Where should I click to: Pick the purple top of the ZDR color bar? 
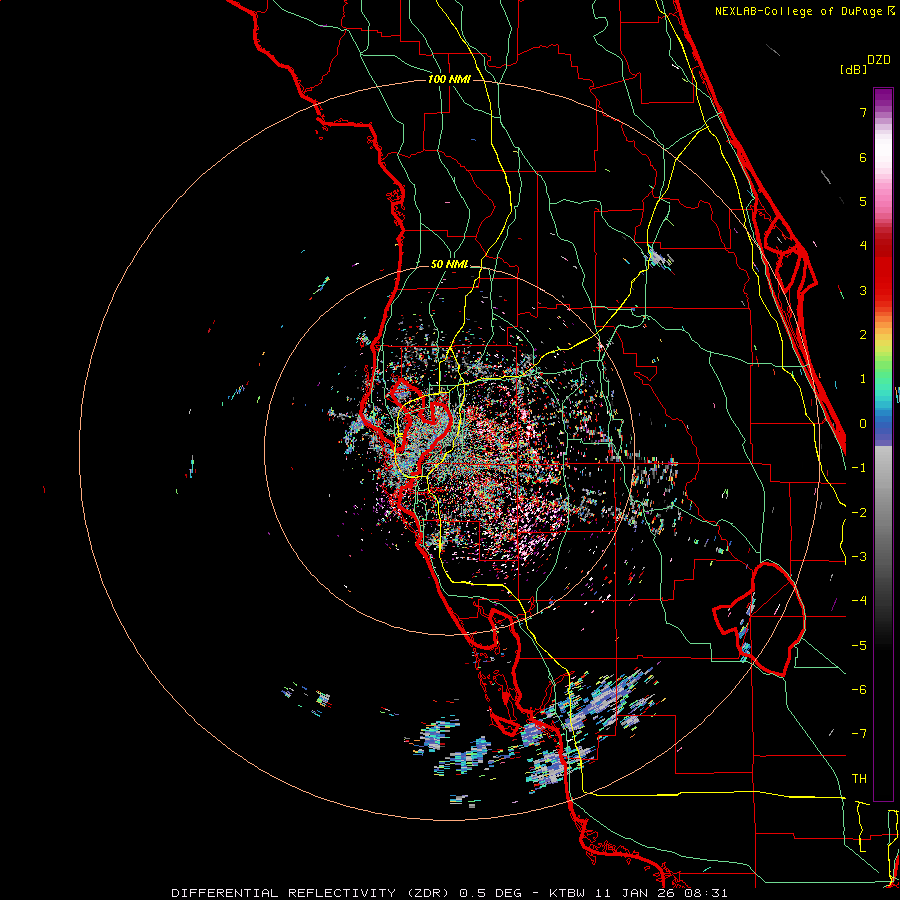tap(883, 95)
